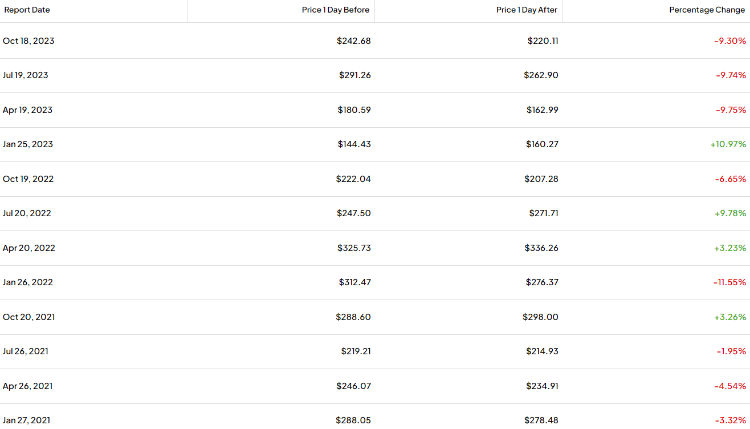The width and height of the screenshot is (750, 429).
Task: Select the $234.91 price after cell
Action: click(x=542, y=386)
